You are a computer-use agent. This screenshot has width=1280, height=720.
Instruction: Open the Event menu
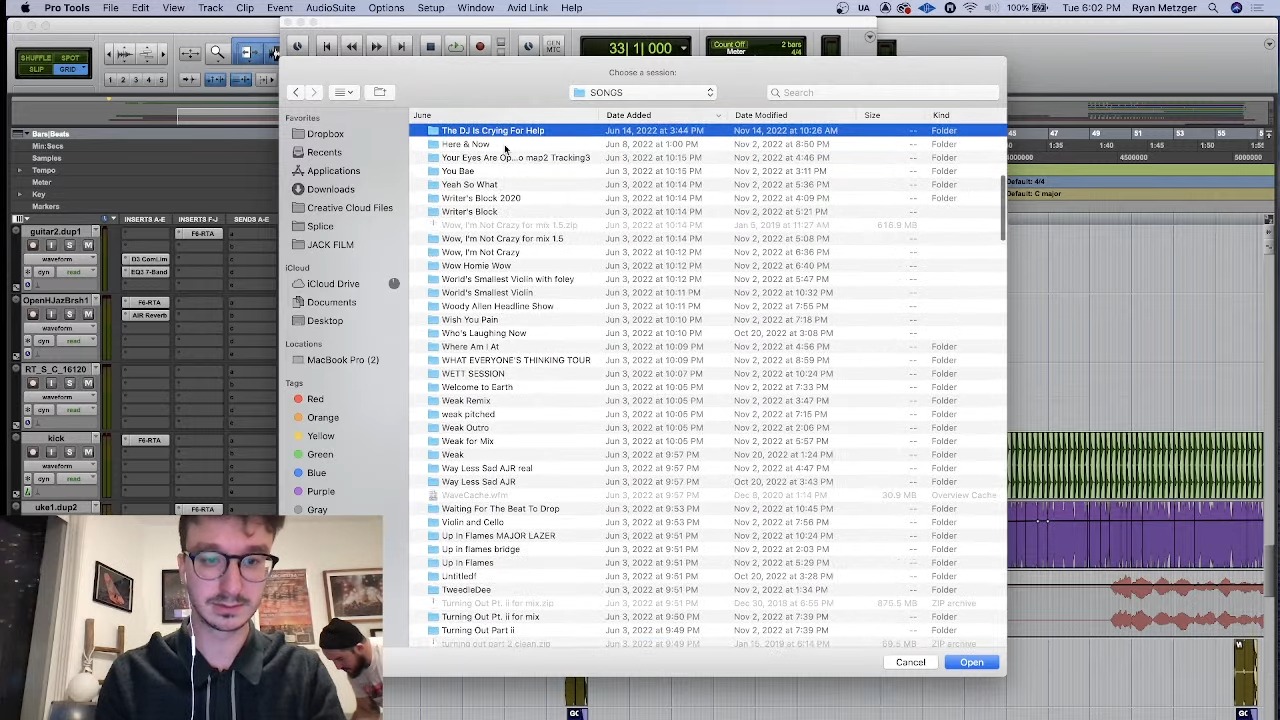click(280, 8)
